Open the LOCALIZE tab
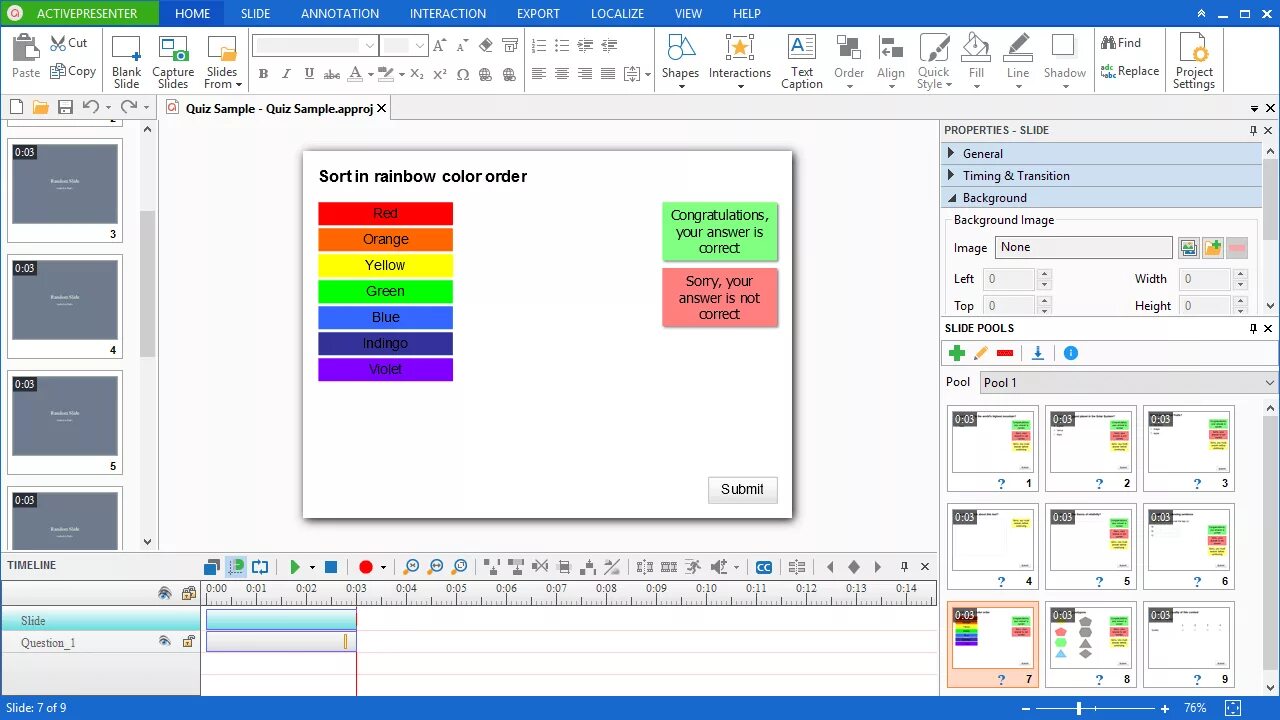This screenshot has height=720, width=1280. [x=617, y=14]
